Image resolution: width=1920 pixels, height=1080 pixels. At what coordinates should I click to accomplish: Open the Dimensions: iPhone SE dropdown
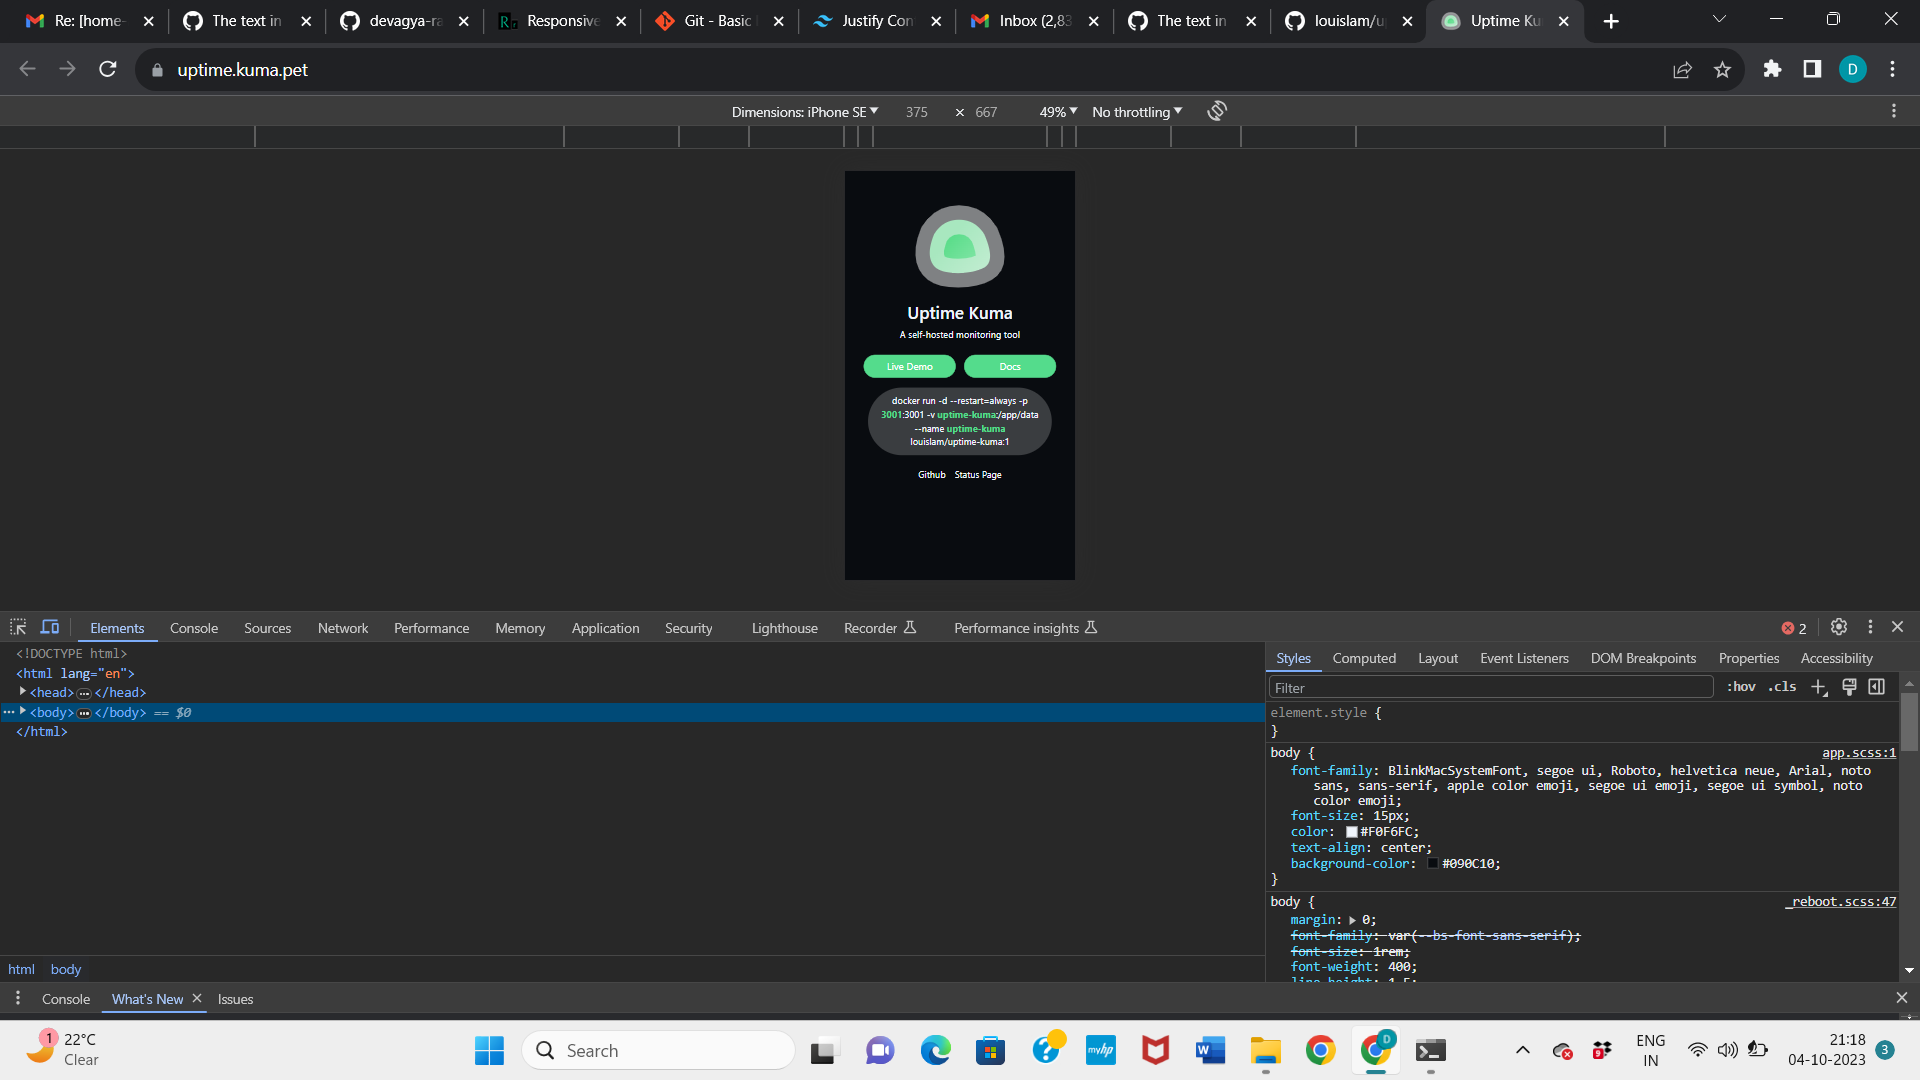pyautogui.click(x=806, y=111)
